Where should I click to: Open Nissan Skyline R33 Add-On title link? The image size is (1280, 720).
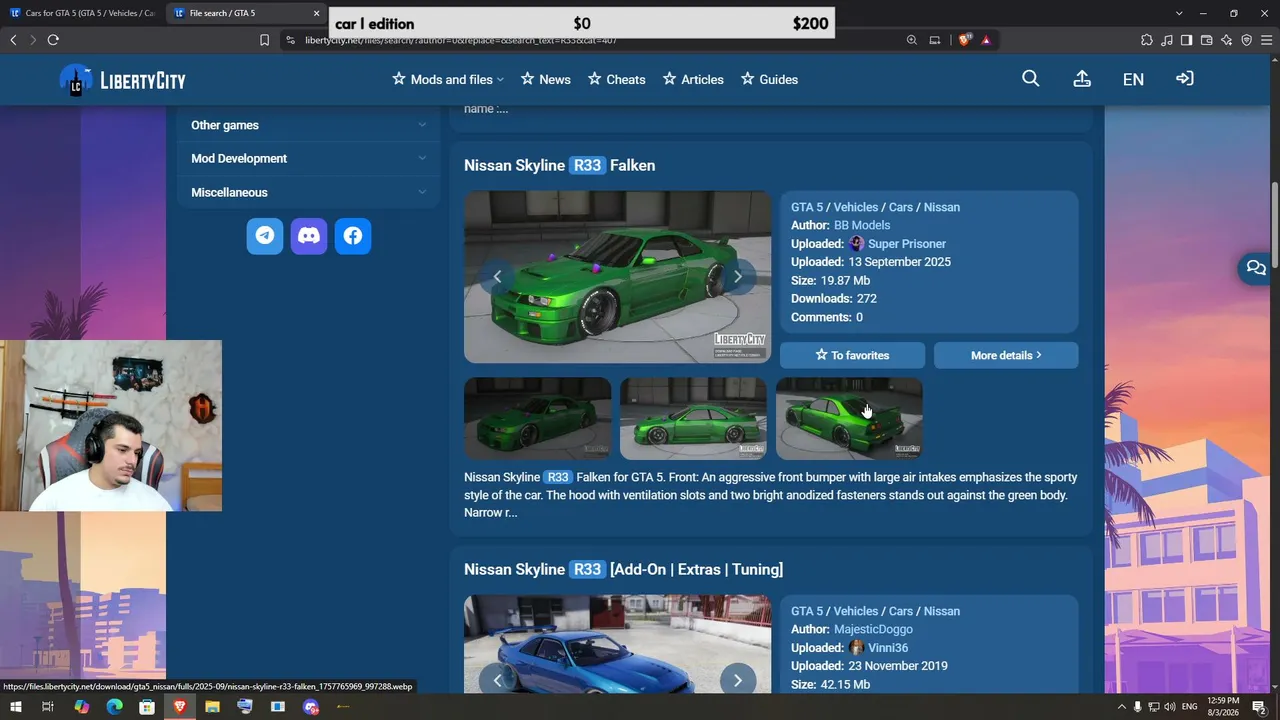pyautogui.click(x=623, y=569)
